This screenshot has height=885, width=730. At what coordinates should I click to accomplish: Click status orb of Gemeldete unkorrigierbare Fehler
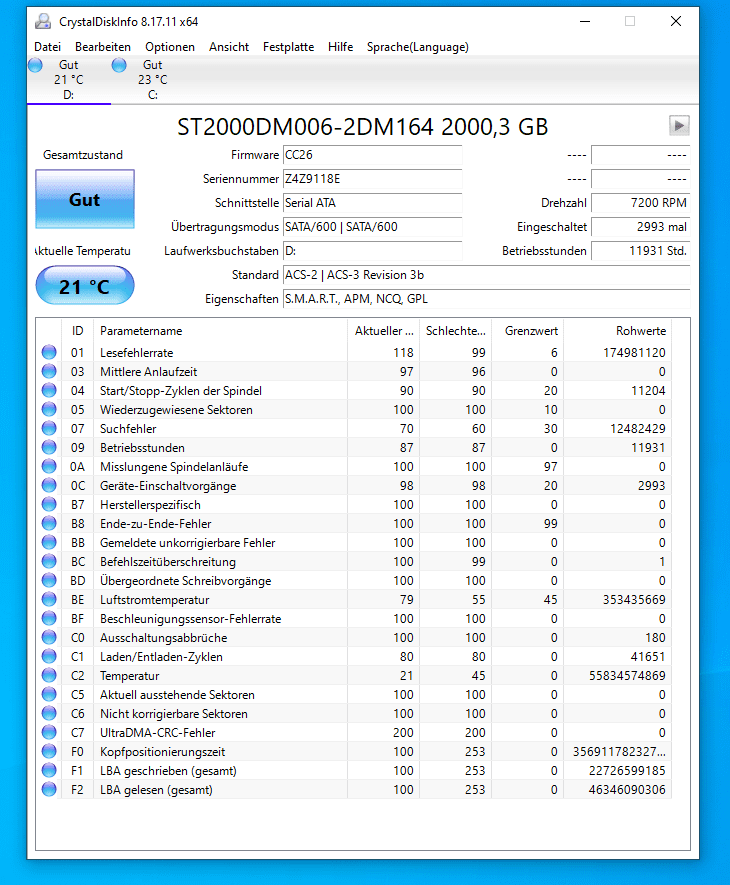49,542
